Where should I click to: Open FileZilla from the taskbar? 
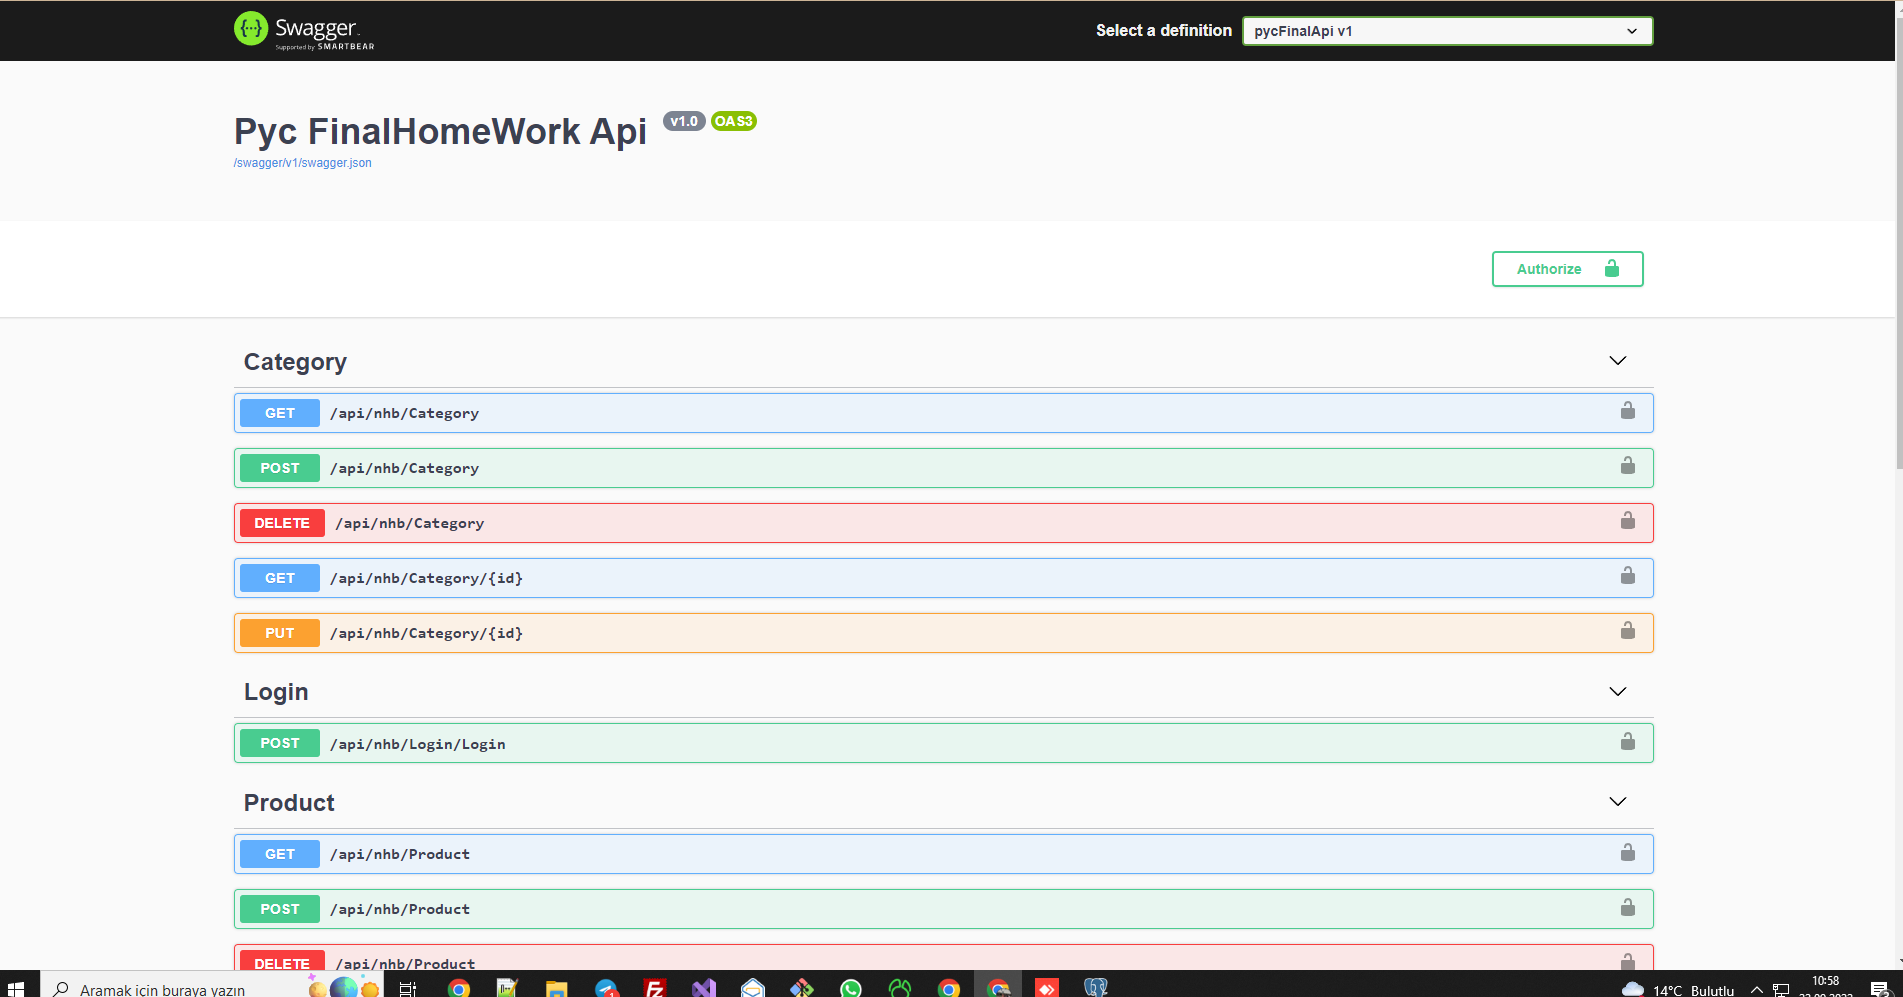(655, 988)
